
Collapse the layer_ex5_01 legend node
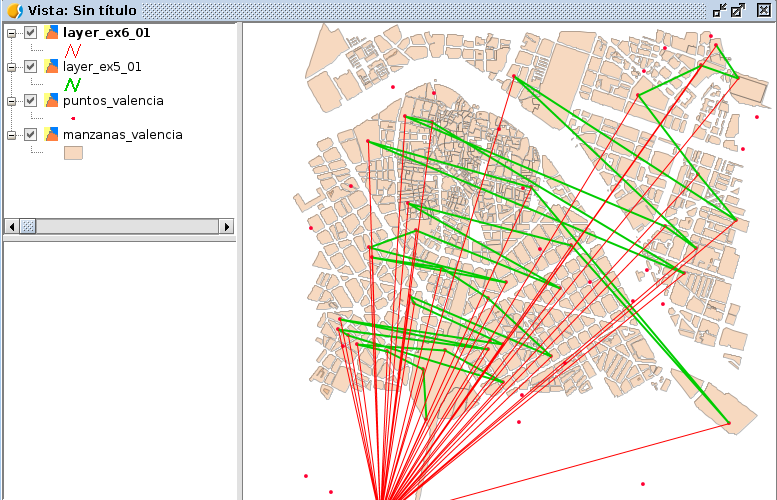click(x=11, y=67)
